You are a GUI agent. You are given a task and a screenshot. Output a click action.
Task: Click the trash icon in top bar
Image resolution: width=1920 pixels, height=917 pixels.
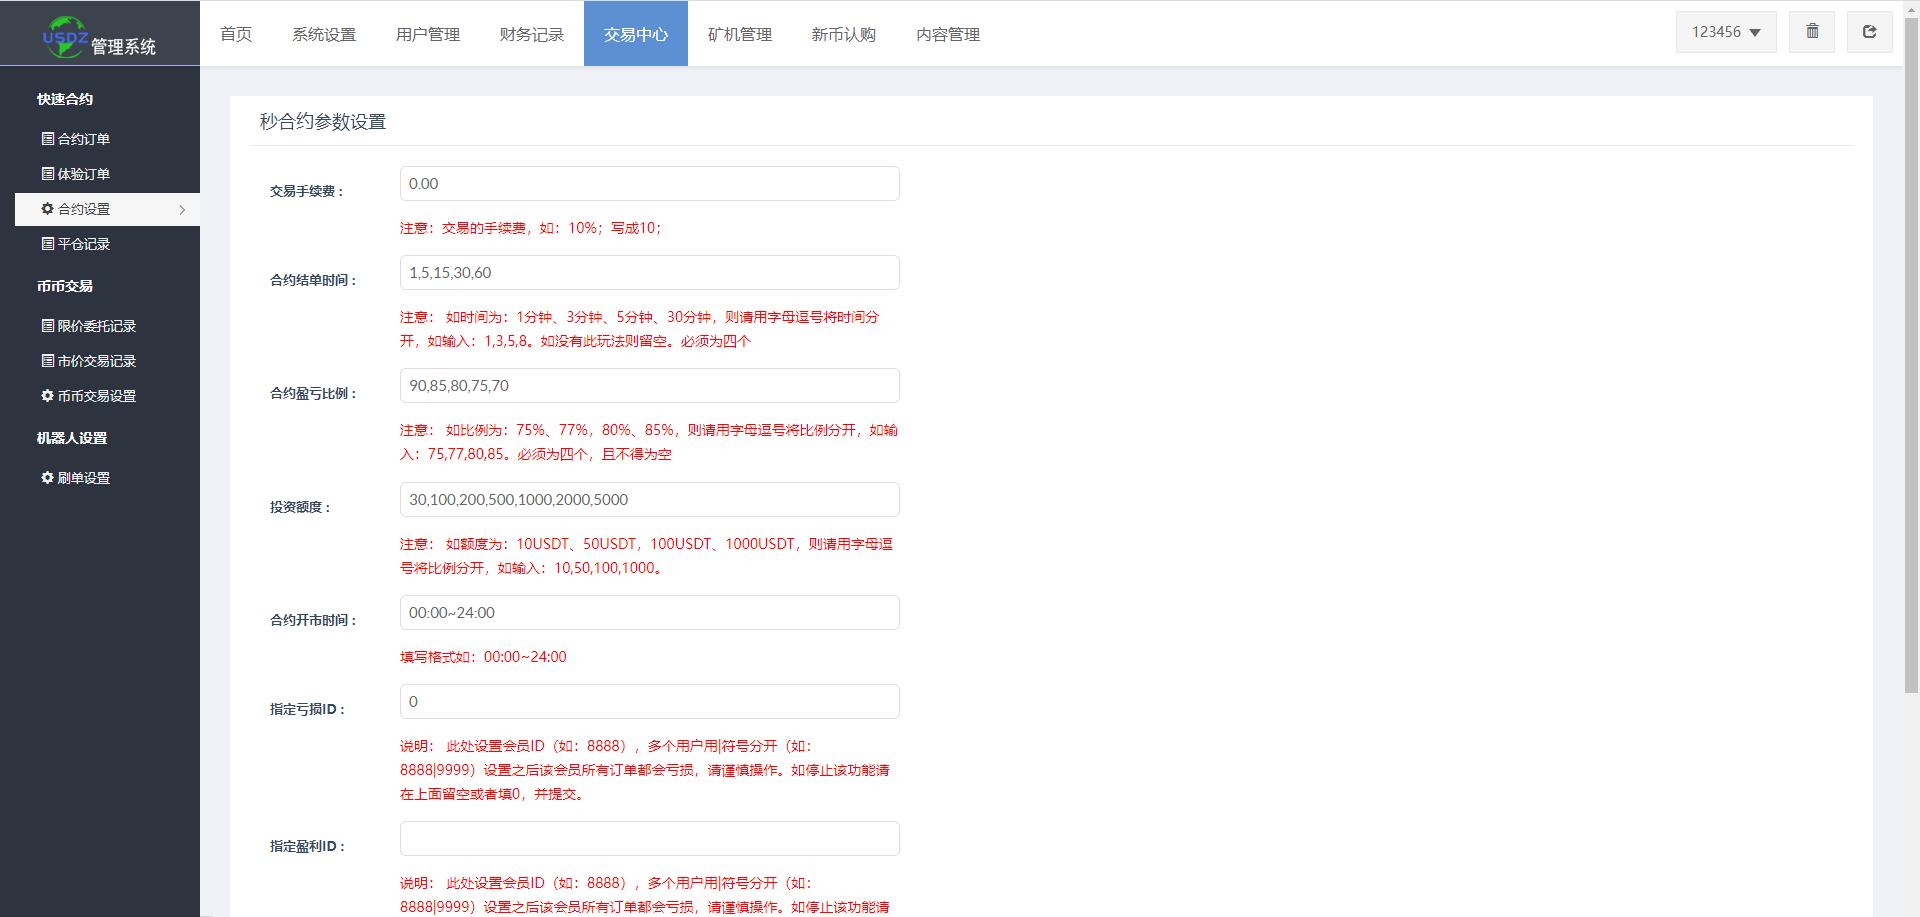pos(1812,32)
